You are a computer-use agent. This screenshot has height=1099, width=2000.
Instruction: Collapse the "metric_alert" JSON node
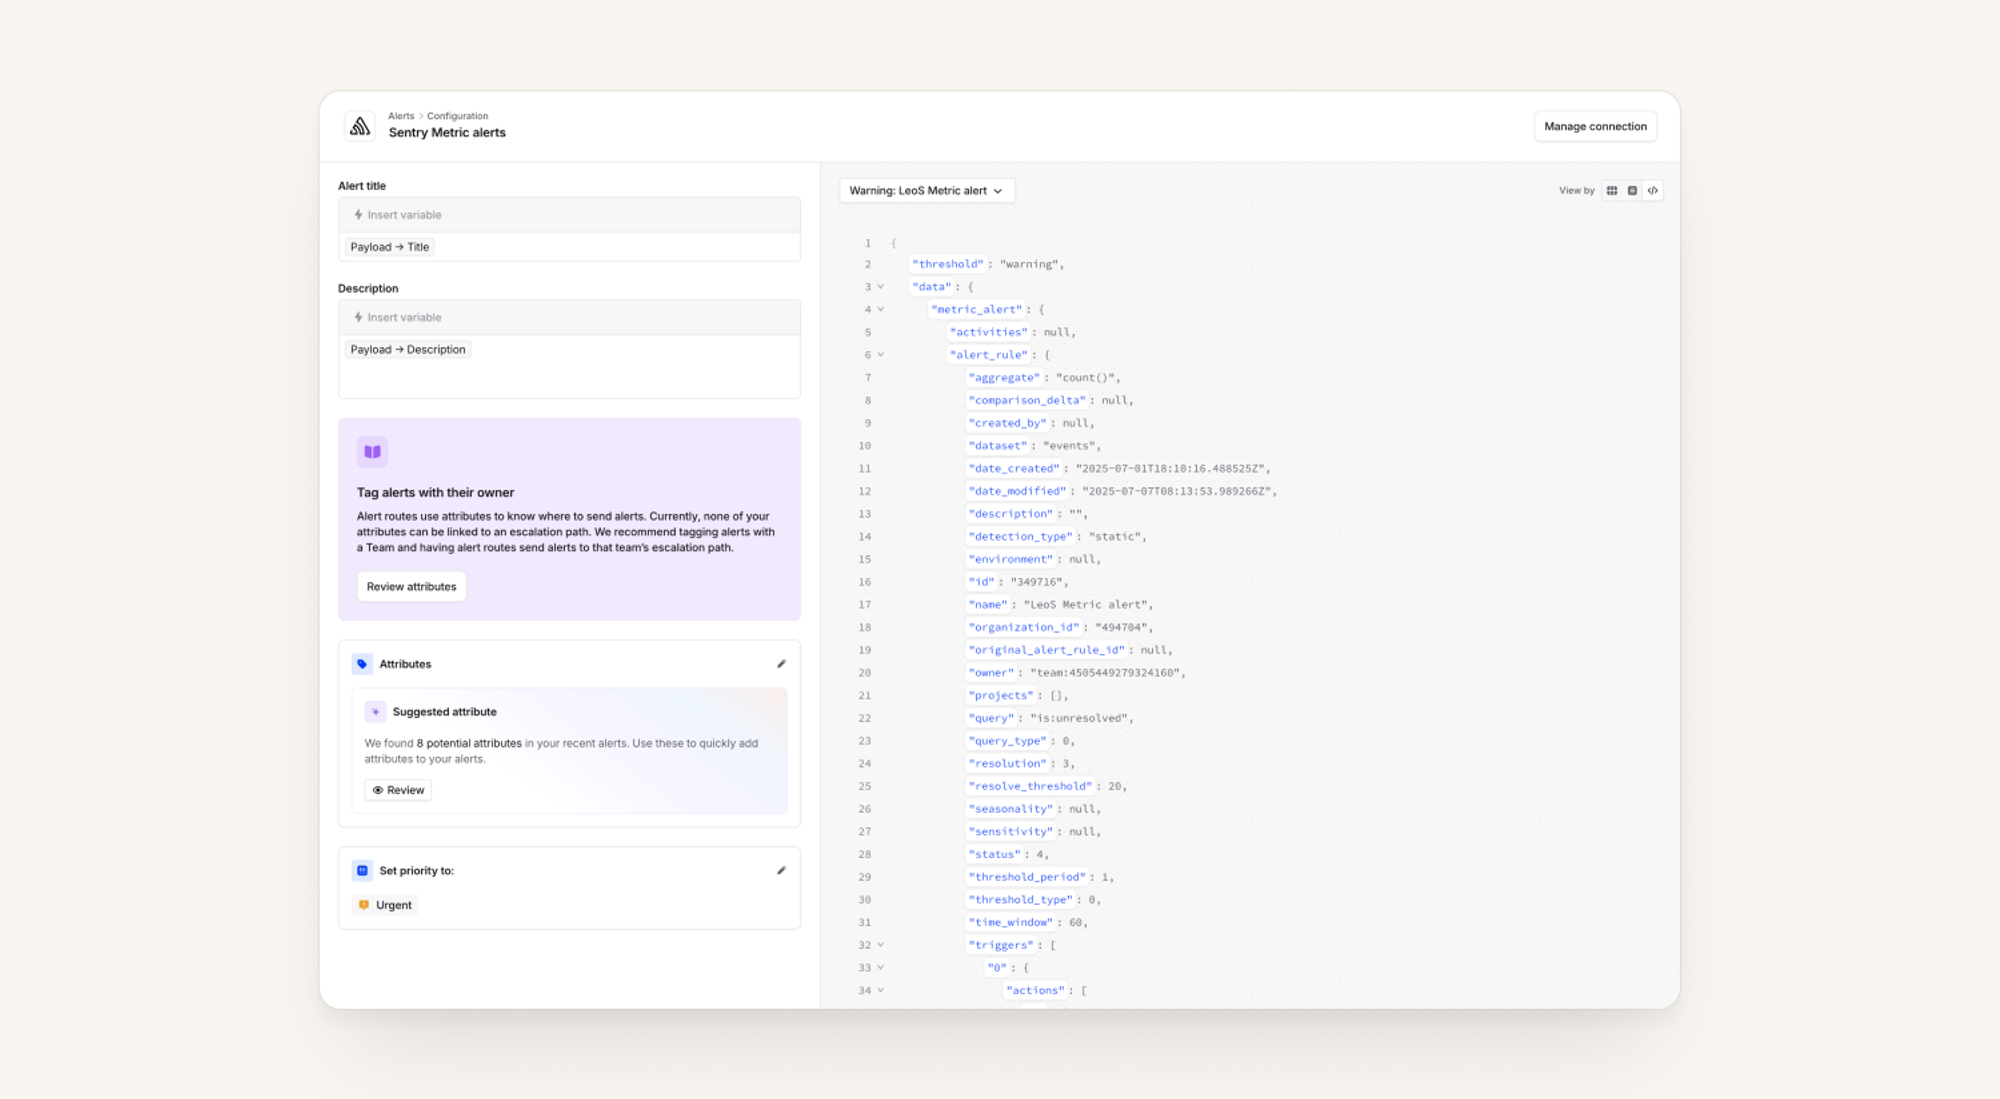coord(881,310)
